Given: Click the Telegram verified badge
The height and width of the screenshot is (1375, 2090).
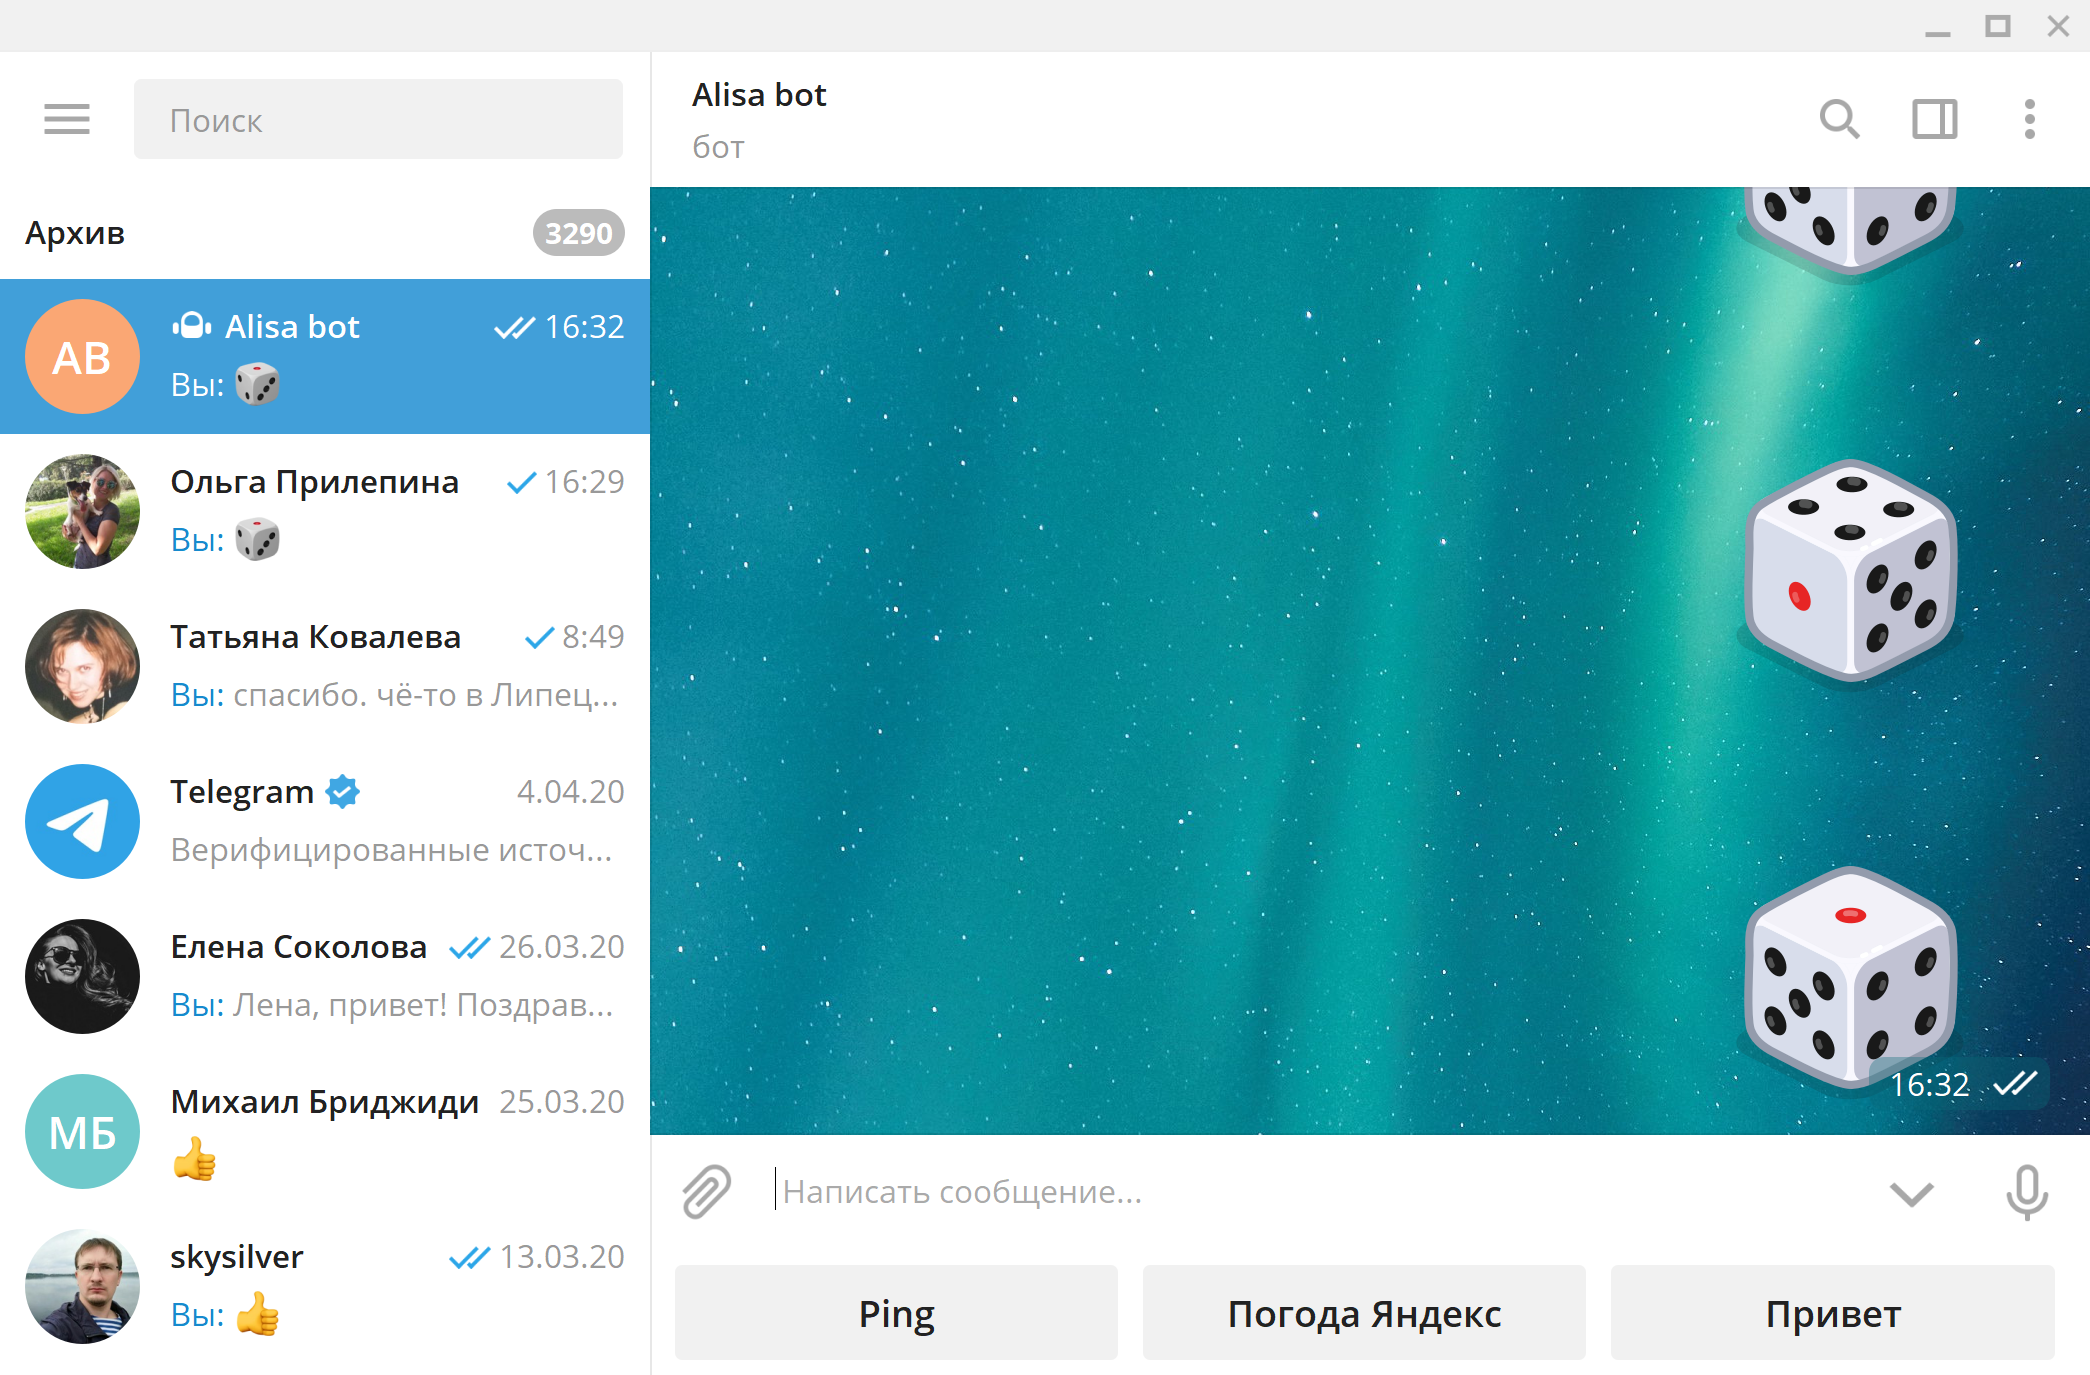Looking at the screenshot, I should tap(341, 791).
